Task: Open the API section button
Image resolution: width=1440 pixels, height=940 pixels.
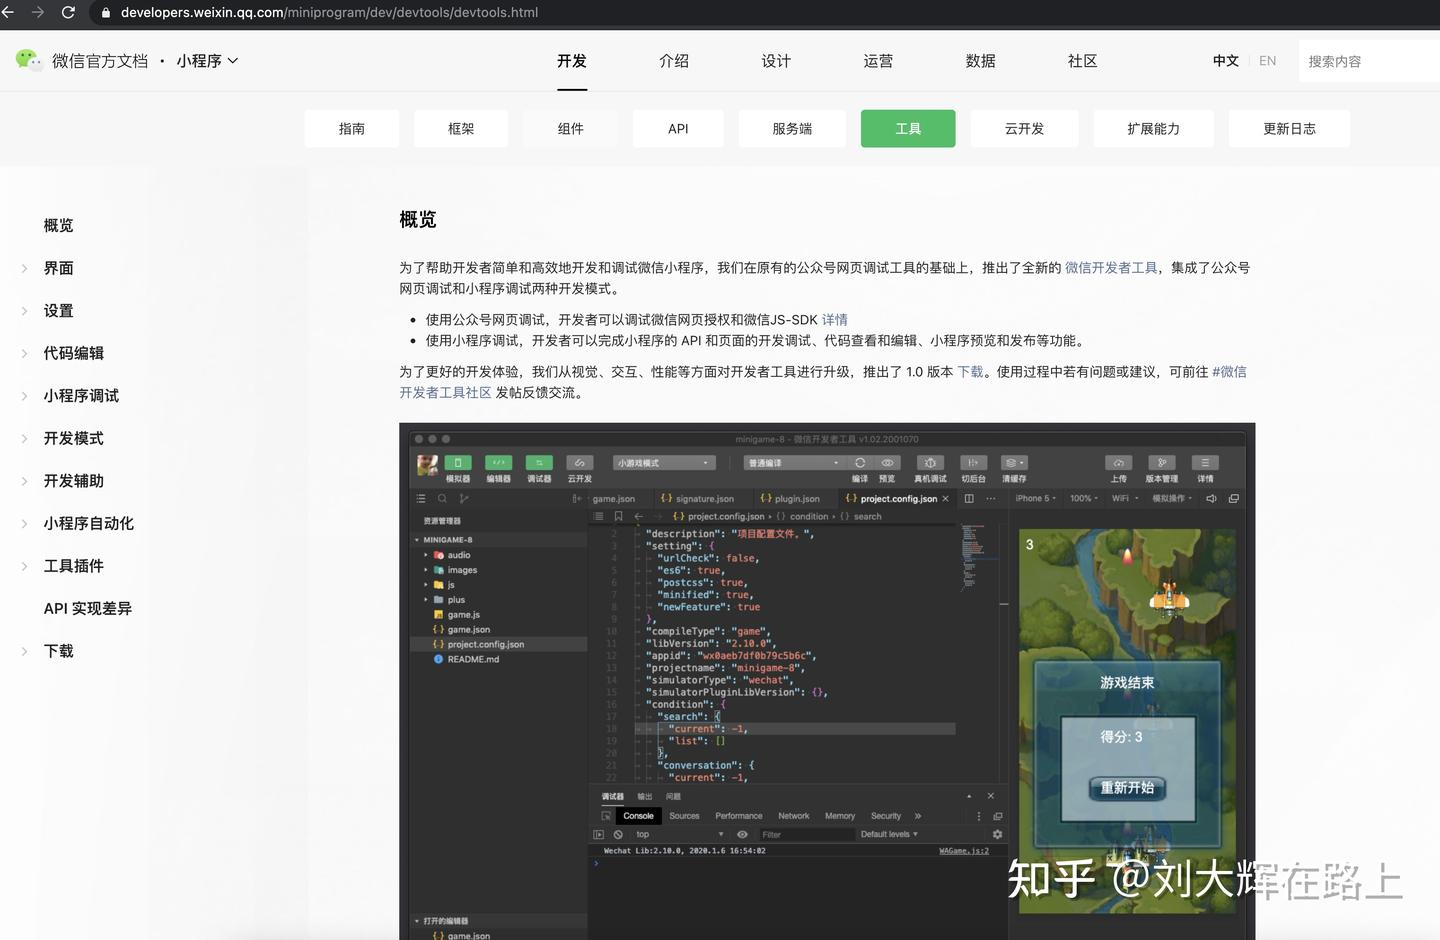Action: [678, 128]
